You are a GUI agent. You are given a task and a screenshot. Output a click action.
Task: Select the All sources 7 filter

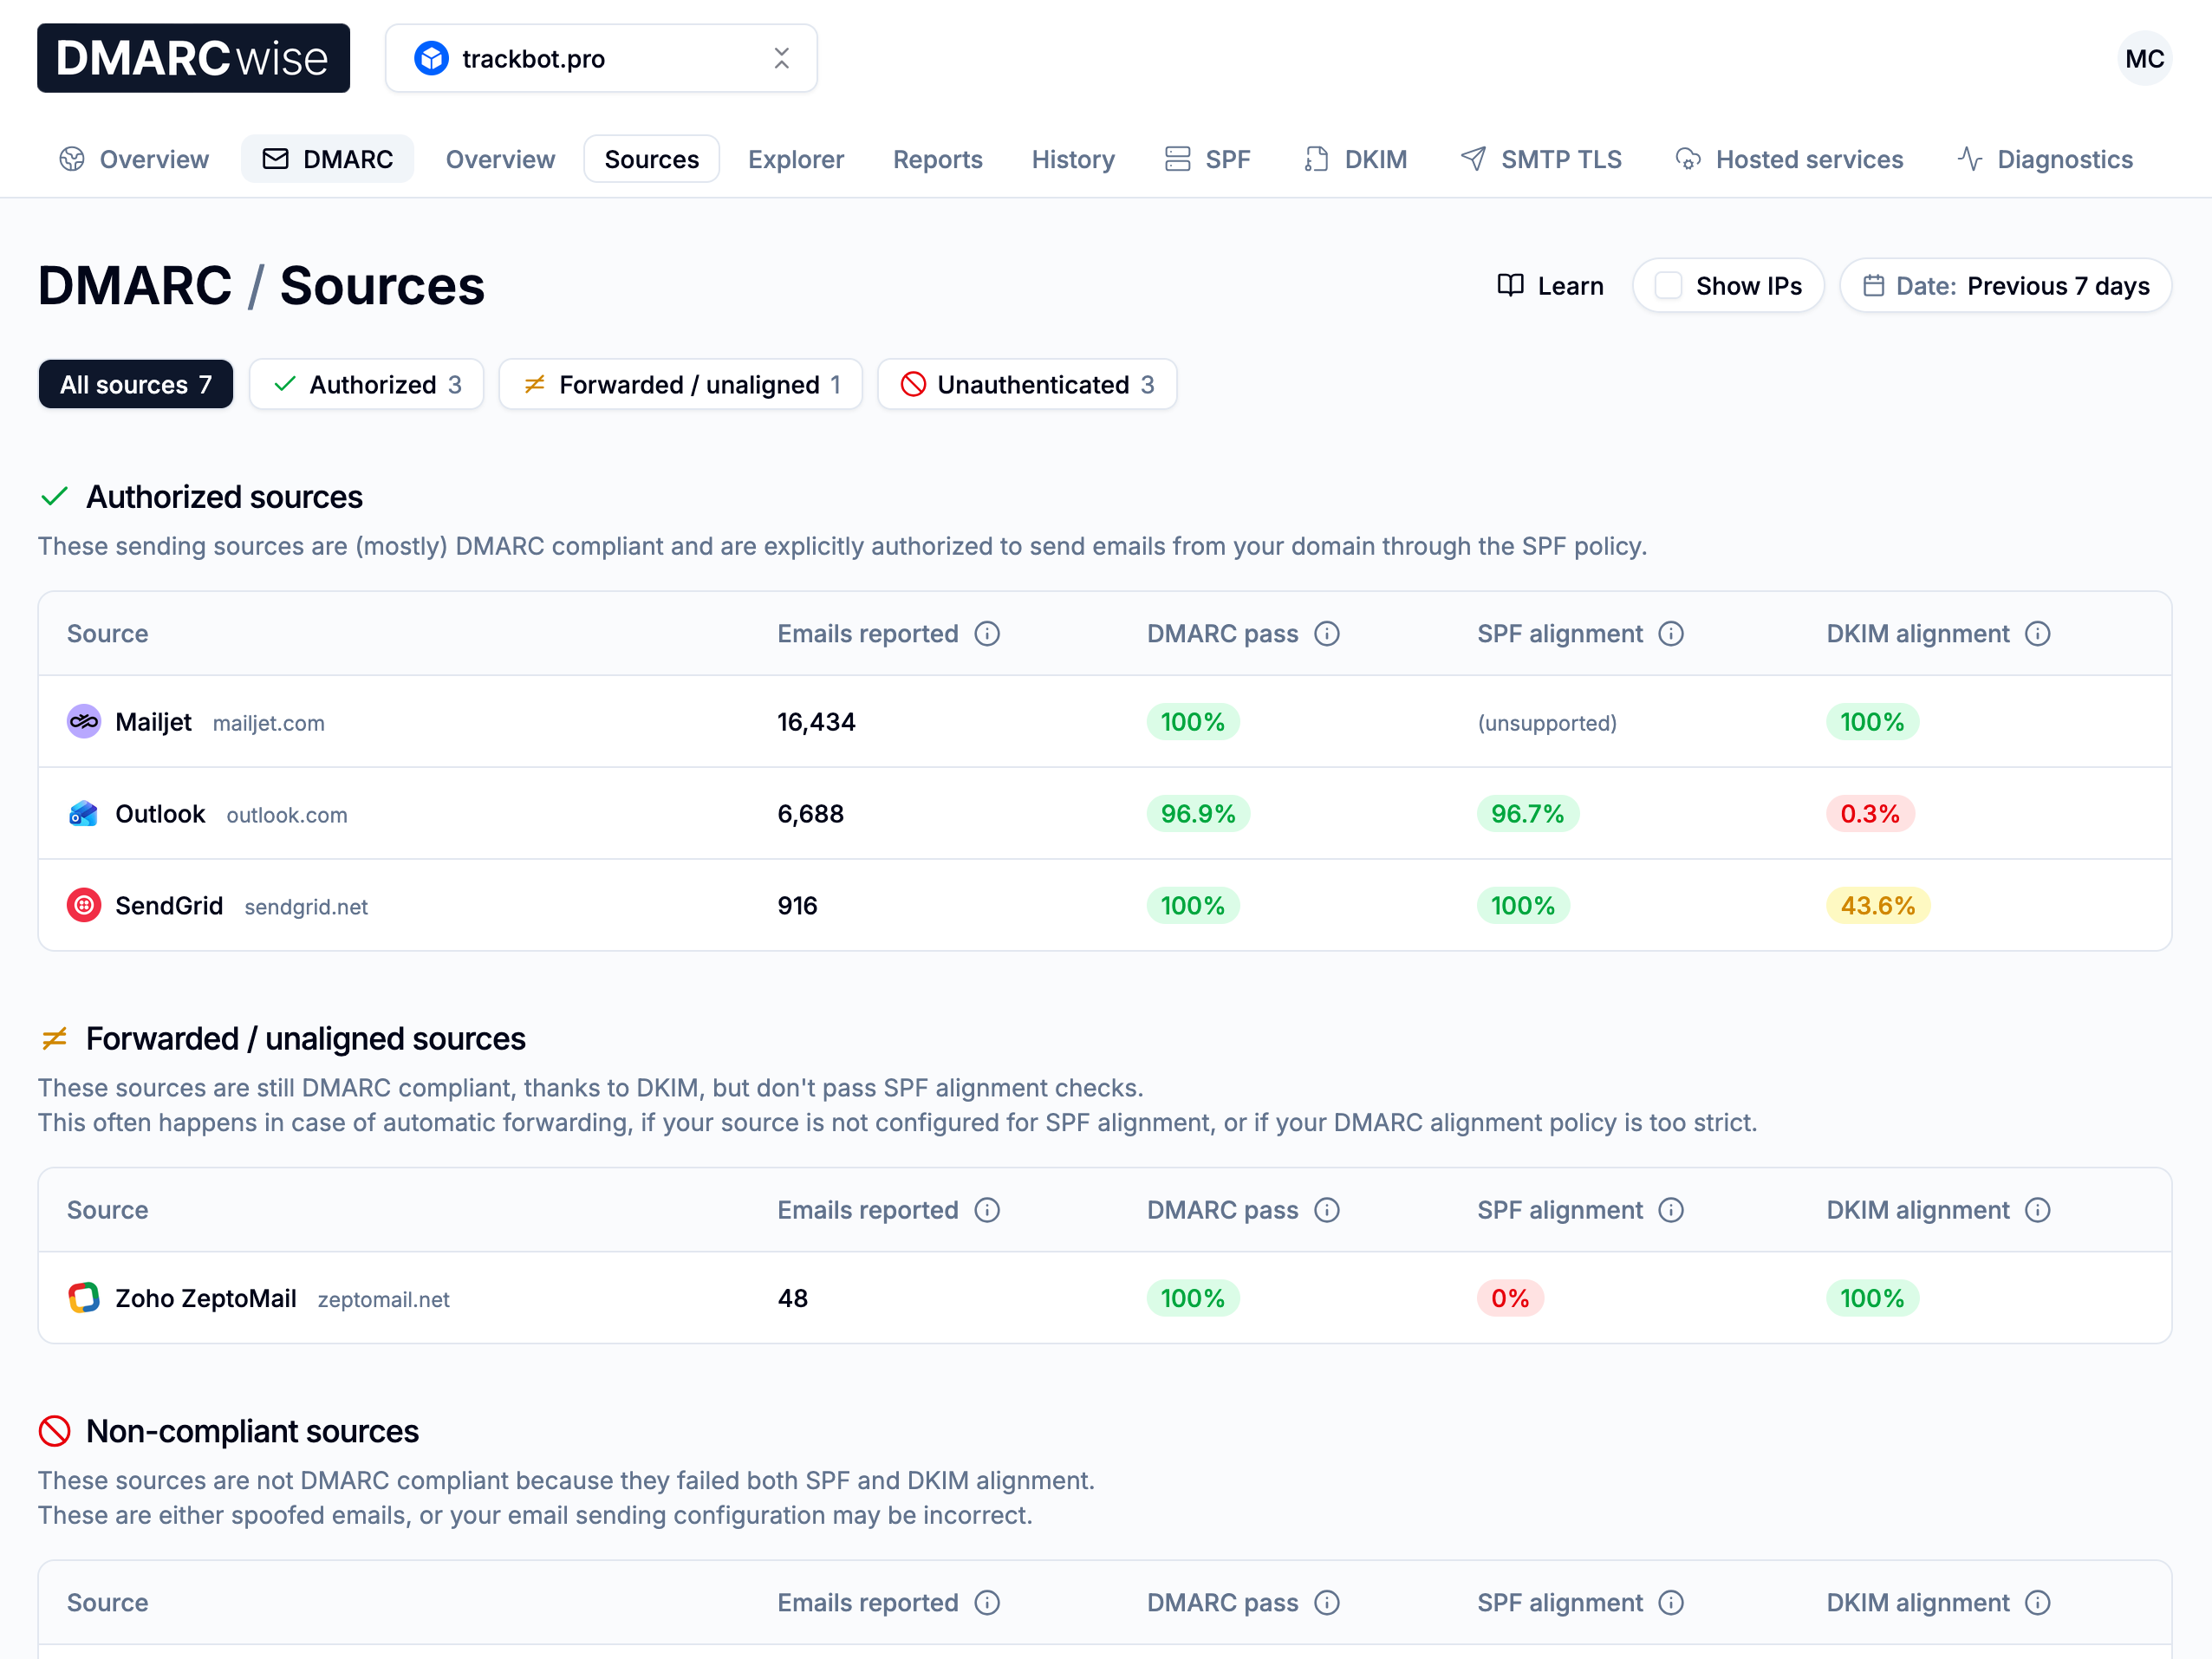coord(135,384)
